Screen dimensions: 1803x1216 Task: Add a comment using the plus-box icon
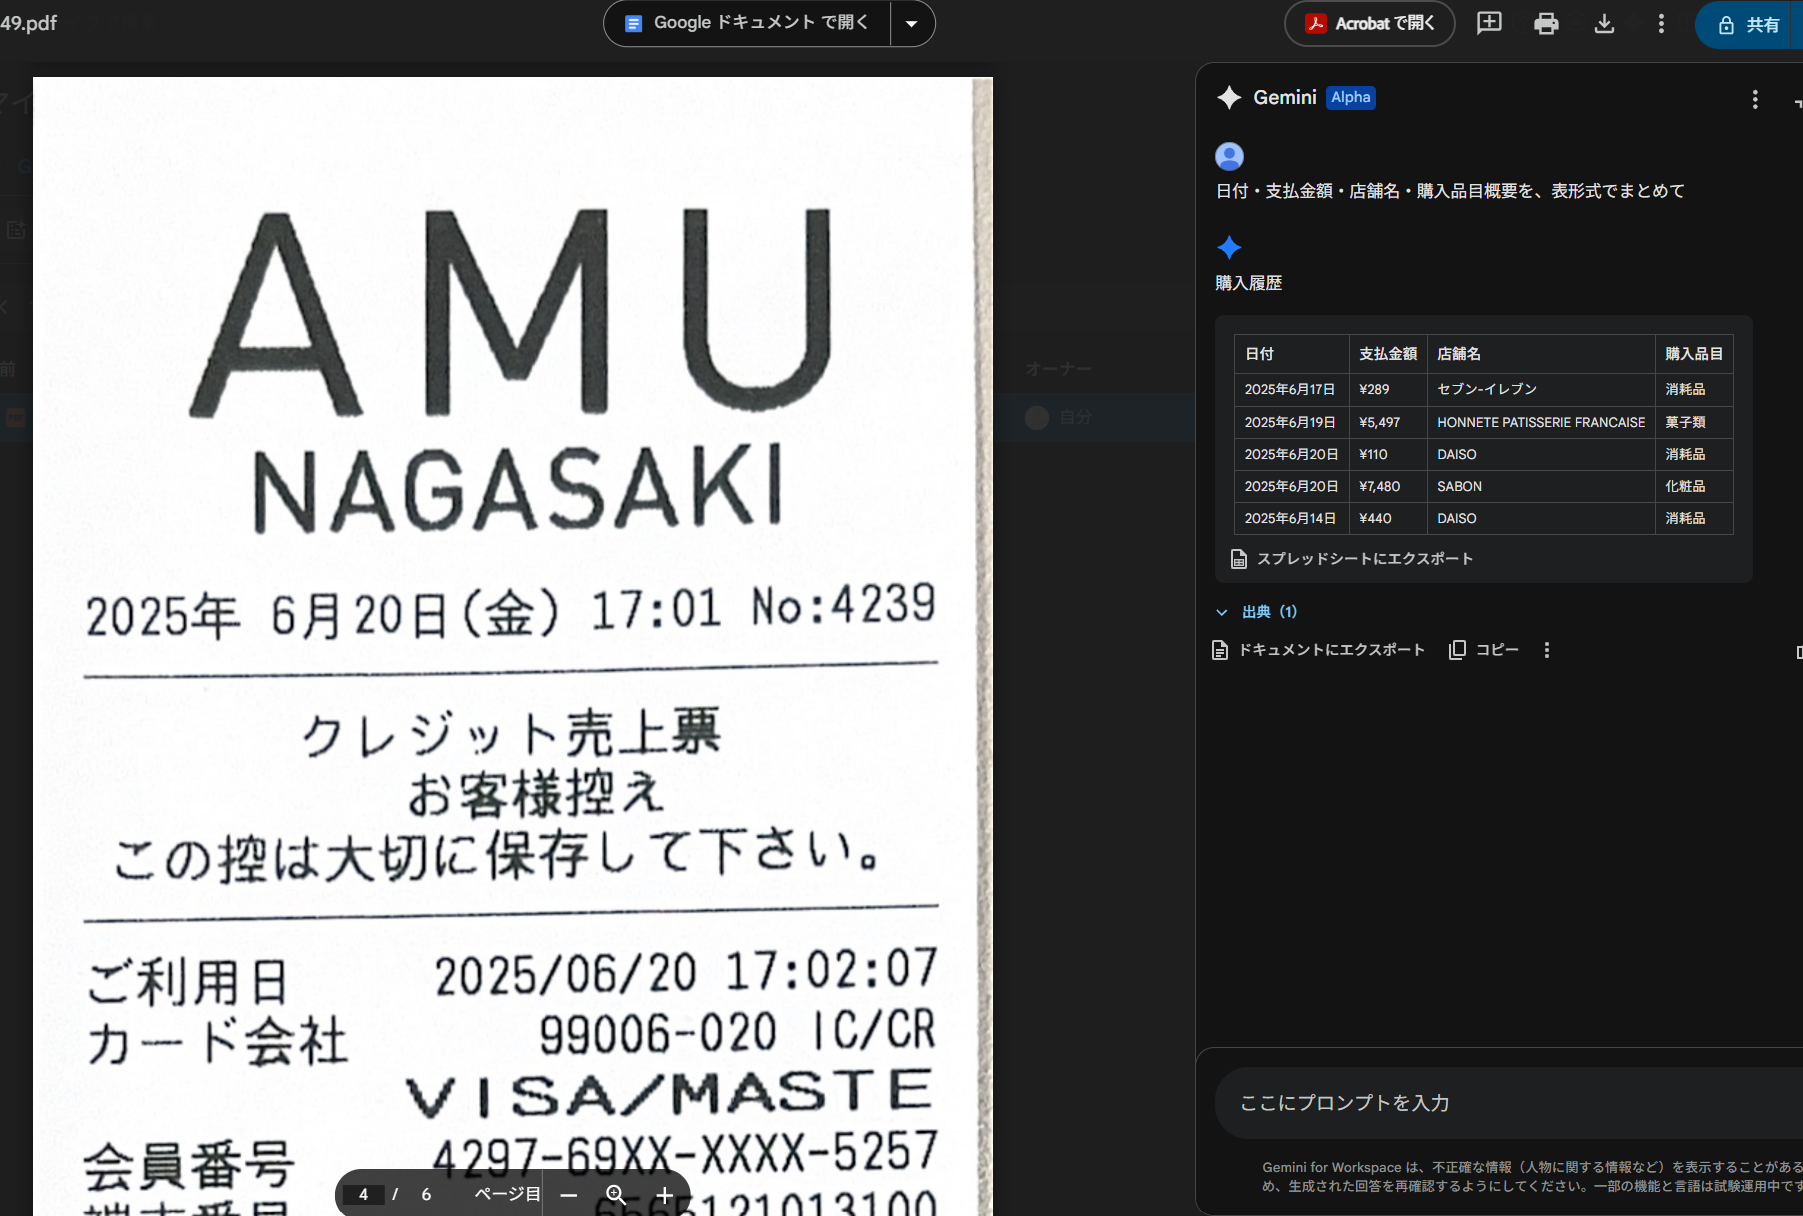click(1489, 23)
